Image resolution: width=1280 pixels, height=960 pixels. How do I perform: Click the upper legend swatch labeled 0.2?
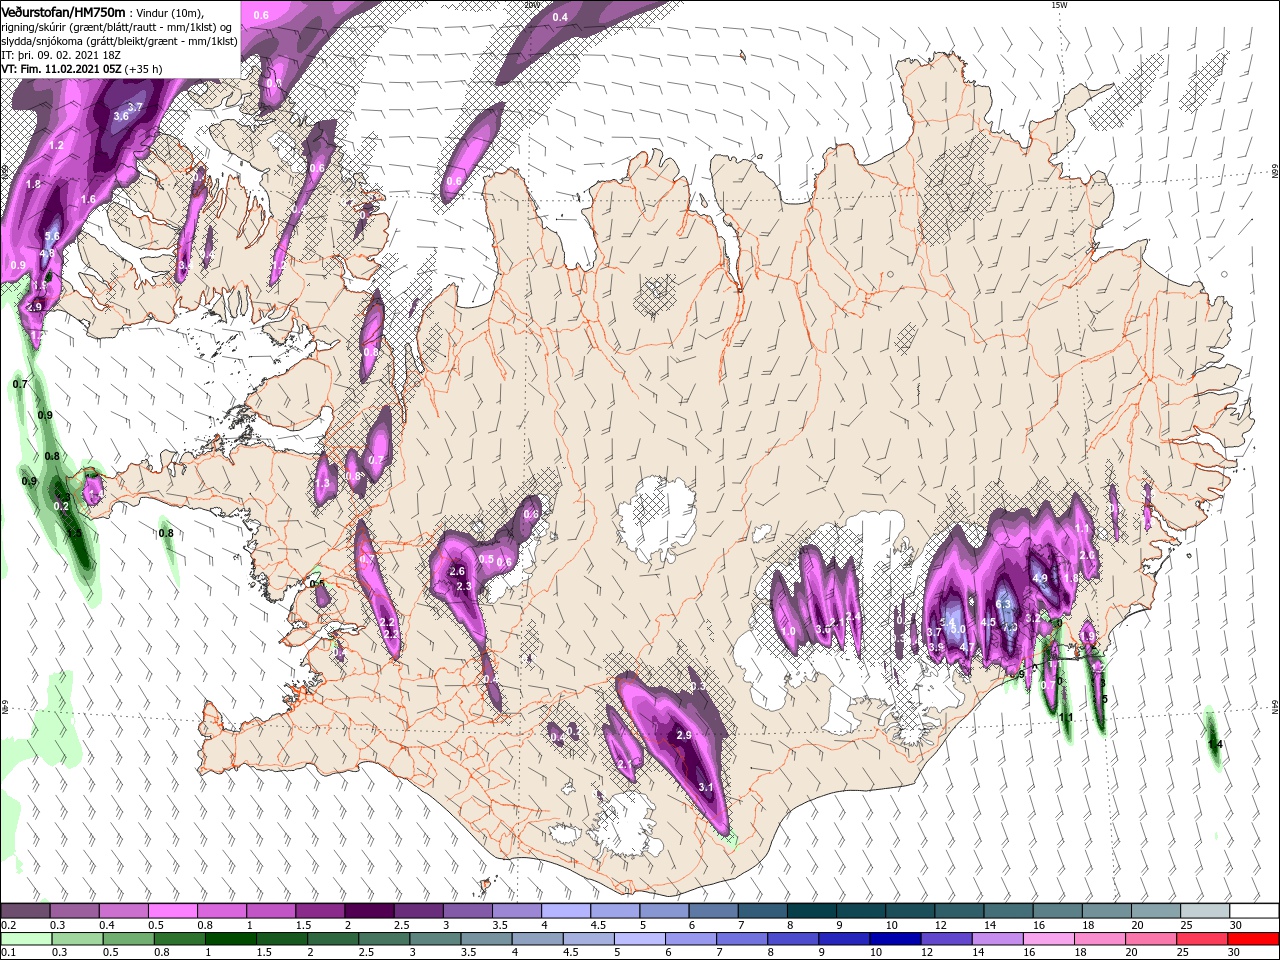[x=26, y=911]
